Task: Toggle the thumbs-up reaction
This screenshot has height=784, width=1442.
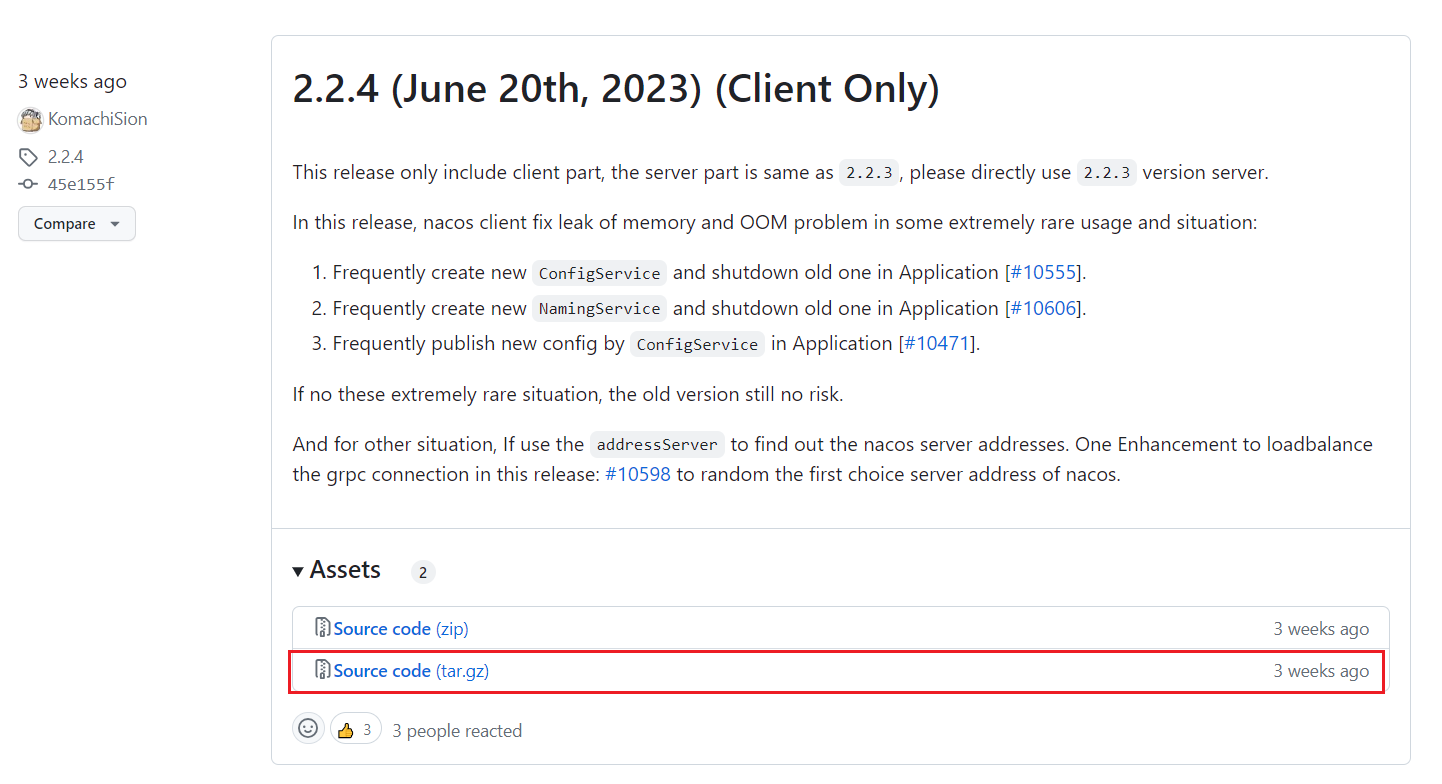Action: click(x=355, y=728)
